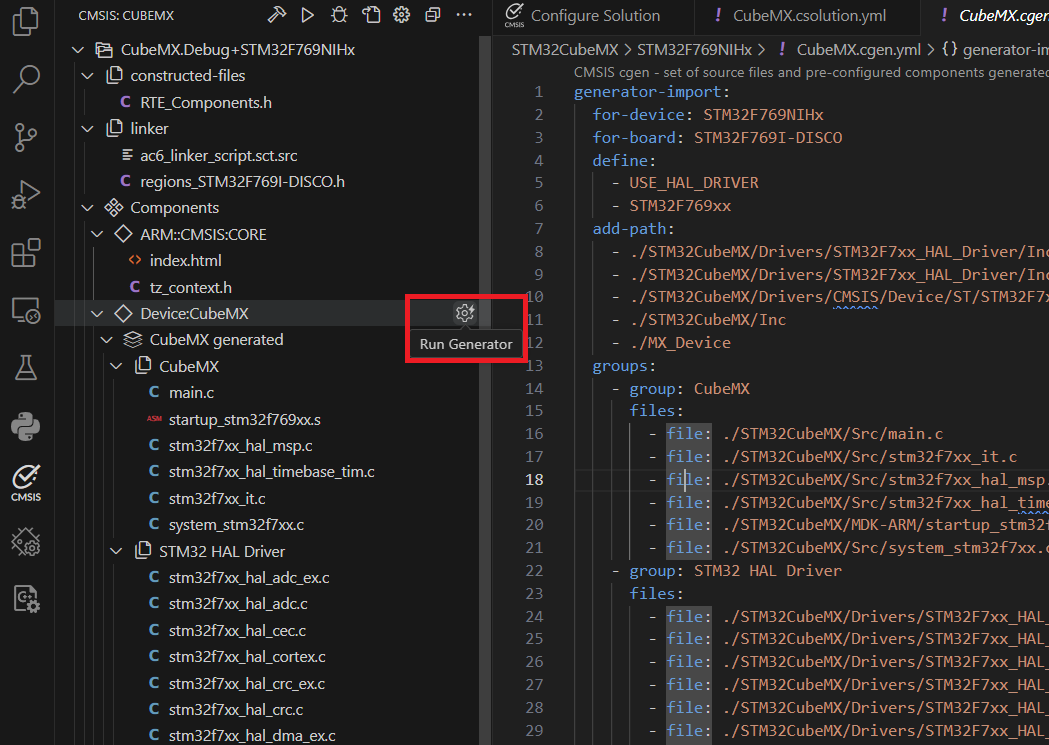Viewport: 1049px width, 745px height.
Task: Click the open file icon in CMSIS header
Action: coord(371,15)
